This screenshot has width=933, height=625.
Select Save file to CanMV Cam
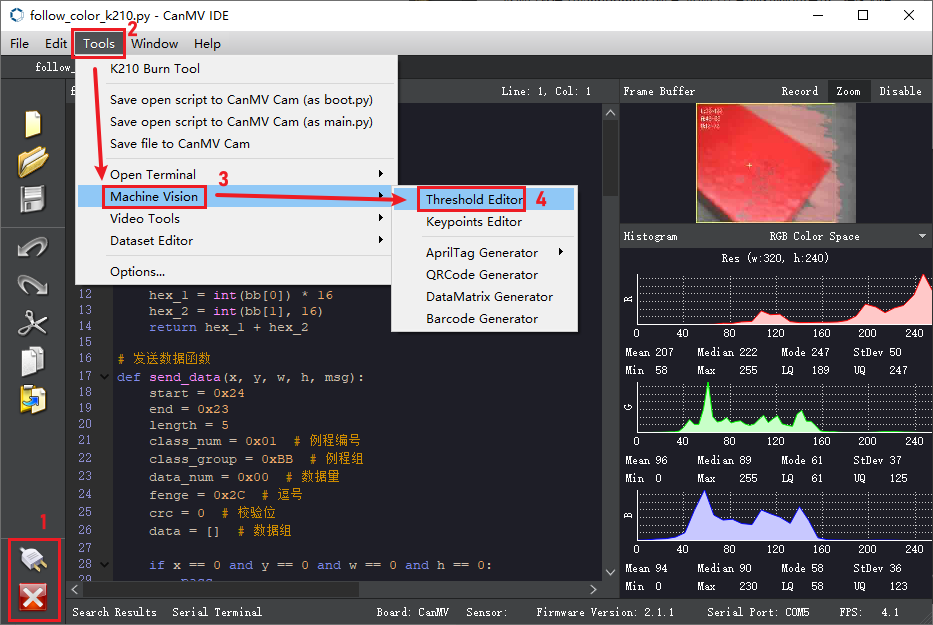[x=236, y=143]
